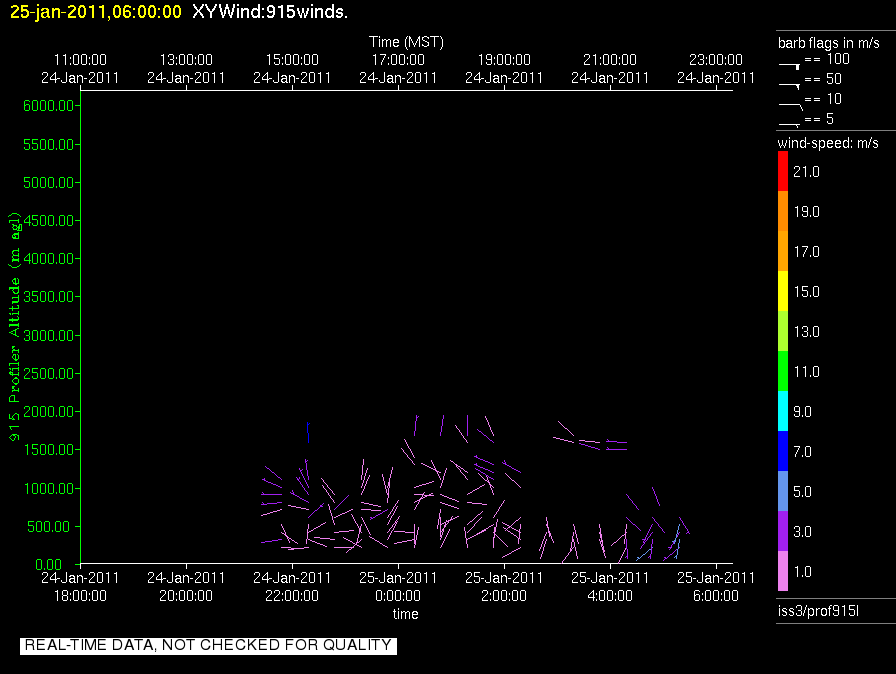Screen dimensions: 896x674
Task: Click the orange 19.0 color bar segment
Action: pos(783,211)
